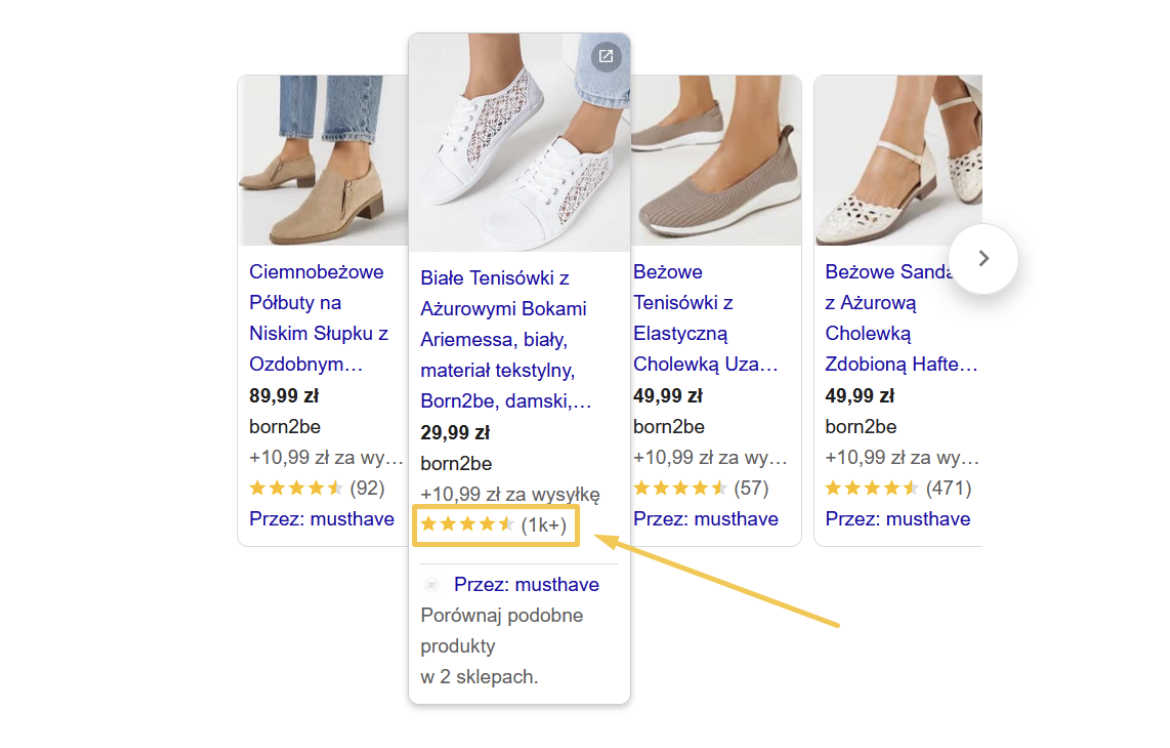Open Ciemnobeżowe Półbuty product title link
Image resolution: width=1170 pixels, height=748 pixels.
pos(319,318)
